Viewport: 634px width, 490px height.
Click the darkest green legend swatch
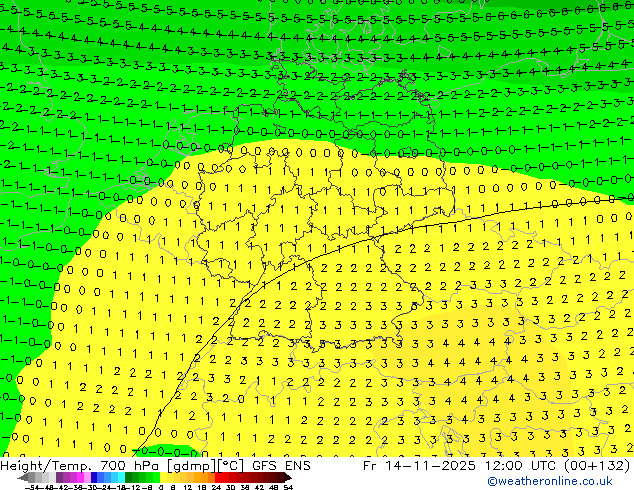pyautogui.click(x=128, y=477)
